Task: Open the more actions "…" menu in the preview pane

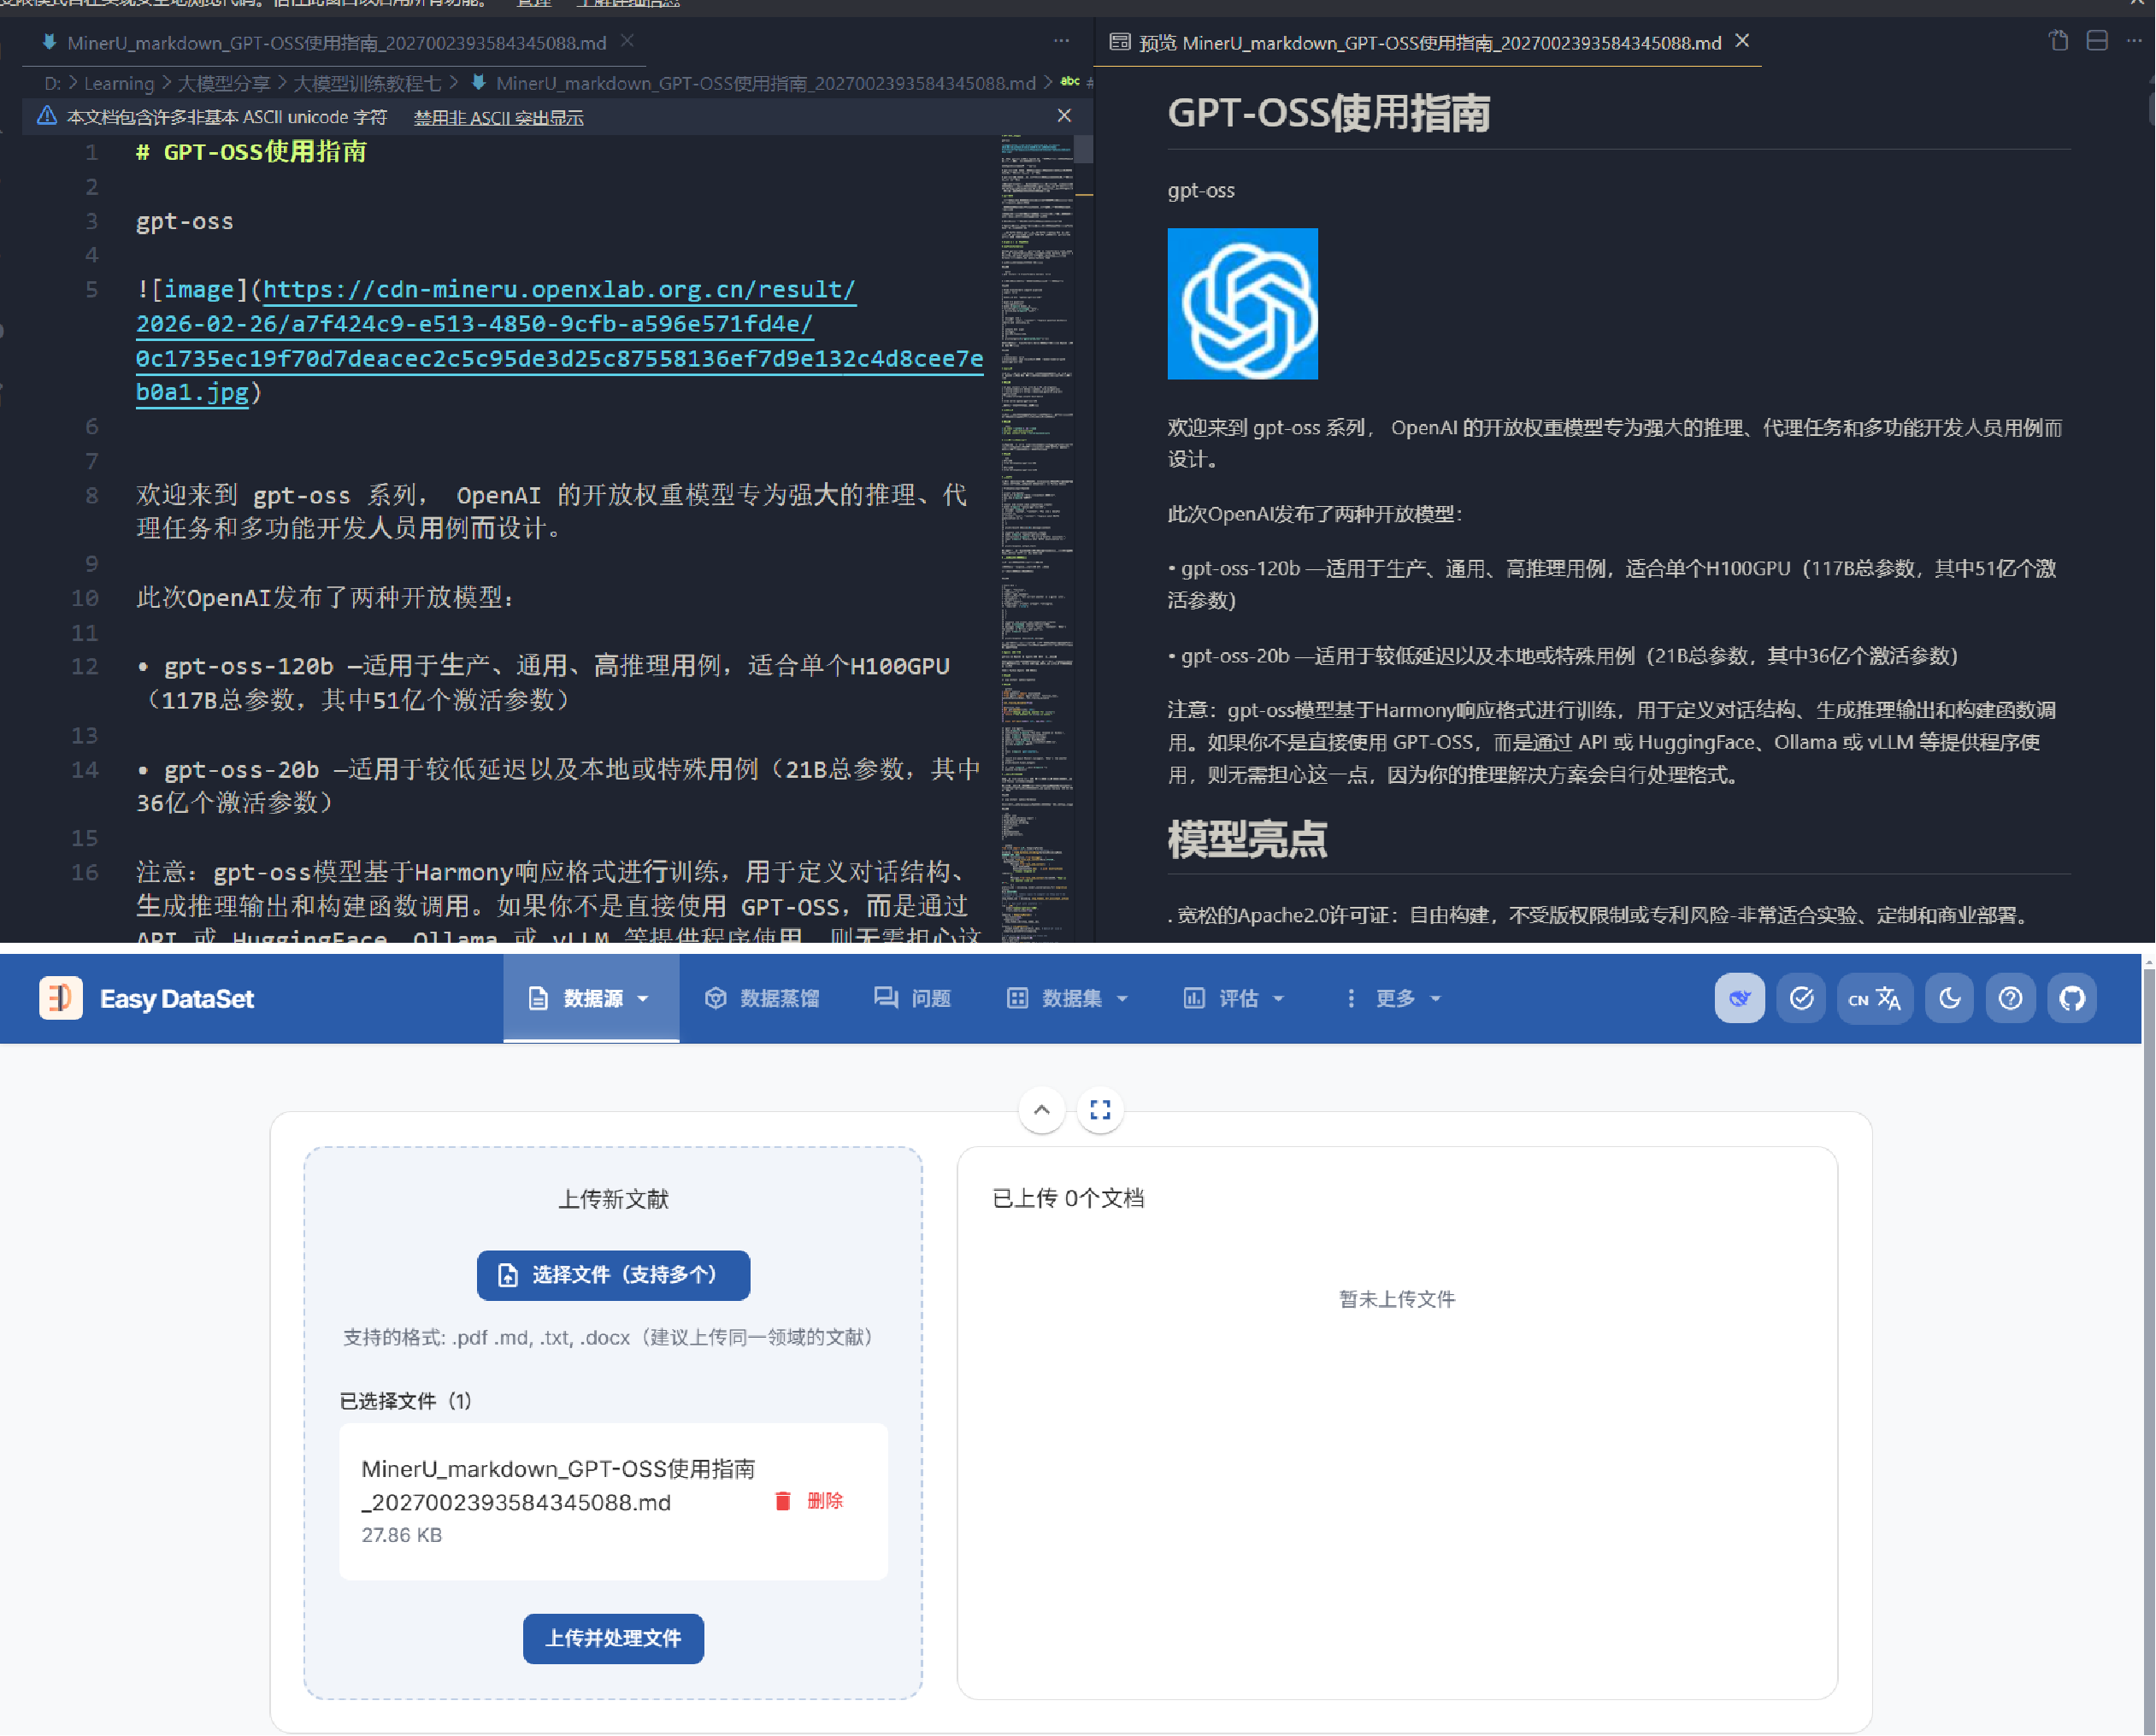Action: coord(2133,42)
